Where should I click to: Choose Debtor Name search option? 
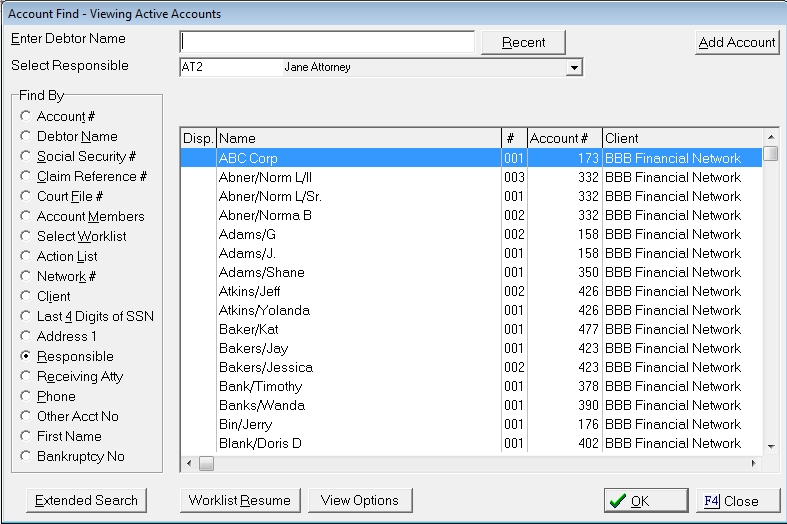pyautogui.click(x=26, y=137)
